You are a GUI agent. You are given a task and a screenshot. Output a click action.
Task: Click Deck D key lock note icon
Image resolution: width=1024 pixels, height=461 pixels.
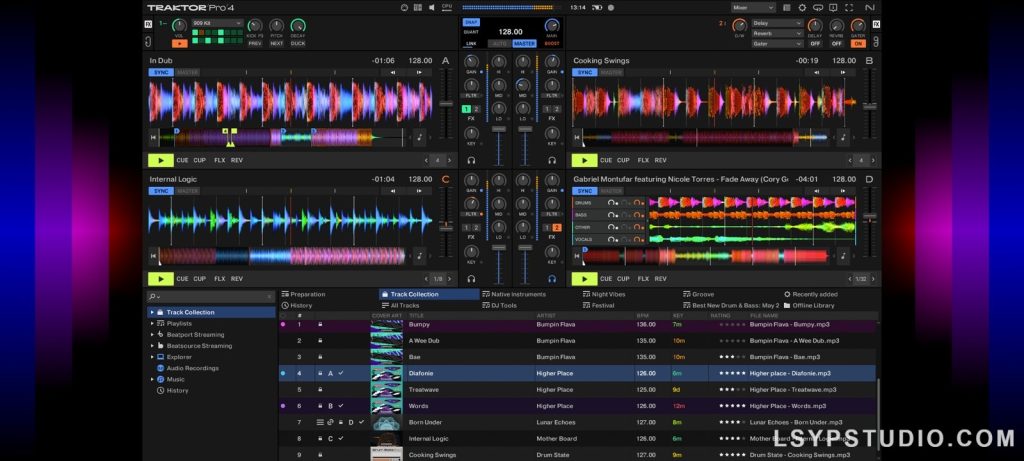[843, 256]
